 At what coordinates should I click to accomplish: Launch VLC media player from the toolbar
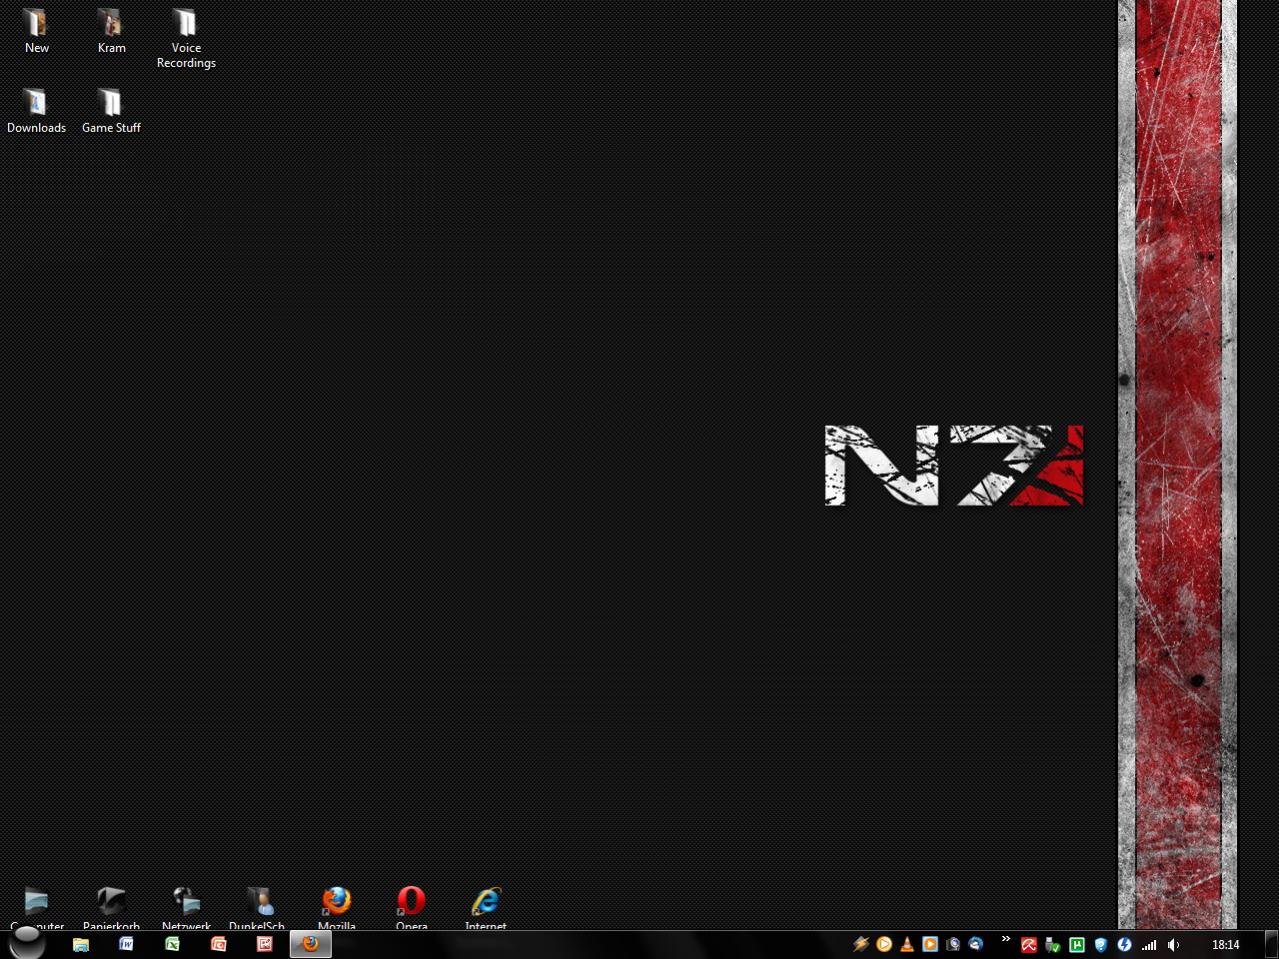point(907,944)
